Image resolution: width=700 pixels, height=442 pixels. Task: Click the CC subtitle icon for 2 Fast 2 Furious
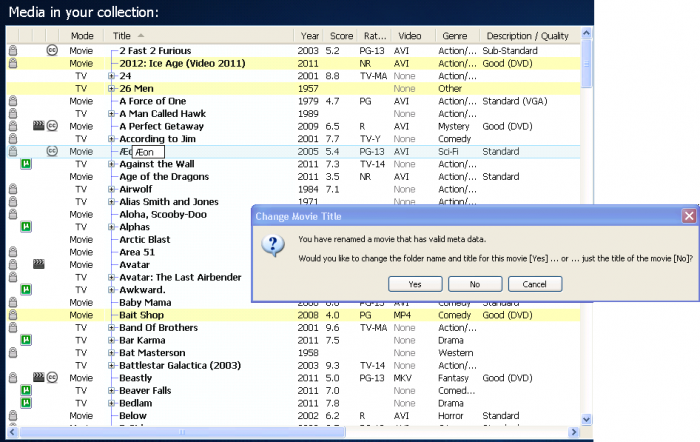[x=52, y=50]
